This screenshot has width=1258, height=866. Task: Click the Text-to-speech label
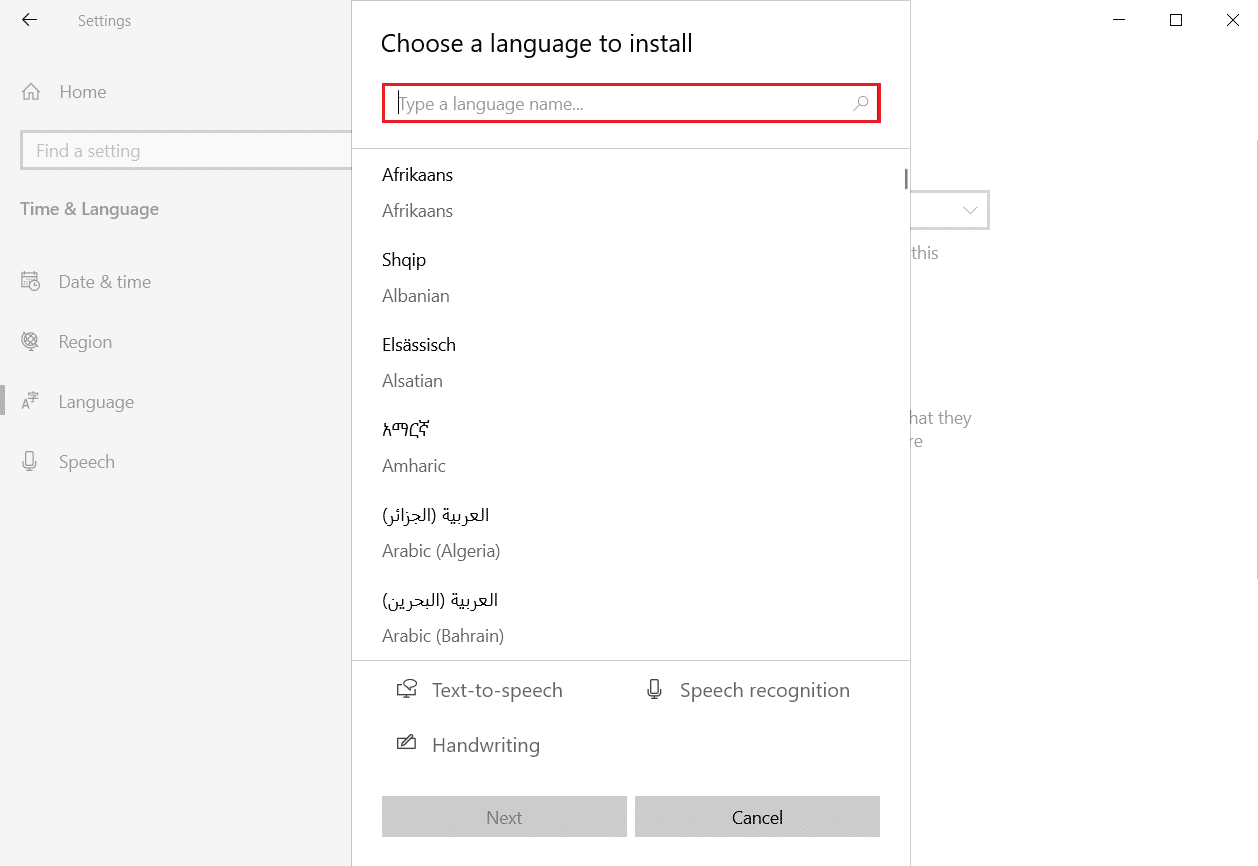[x=497, y=690]
